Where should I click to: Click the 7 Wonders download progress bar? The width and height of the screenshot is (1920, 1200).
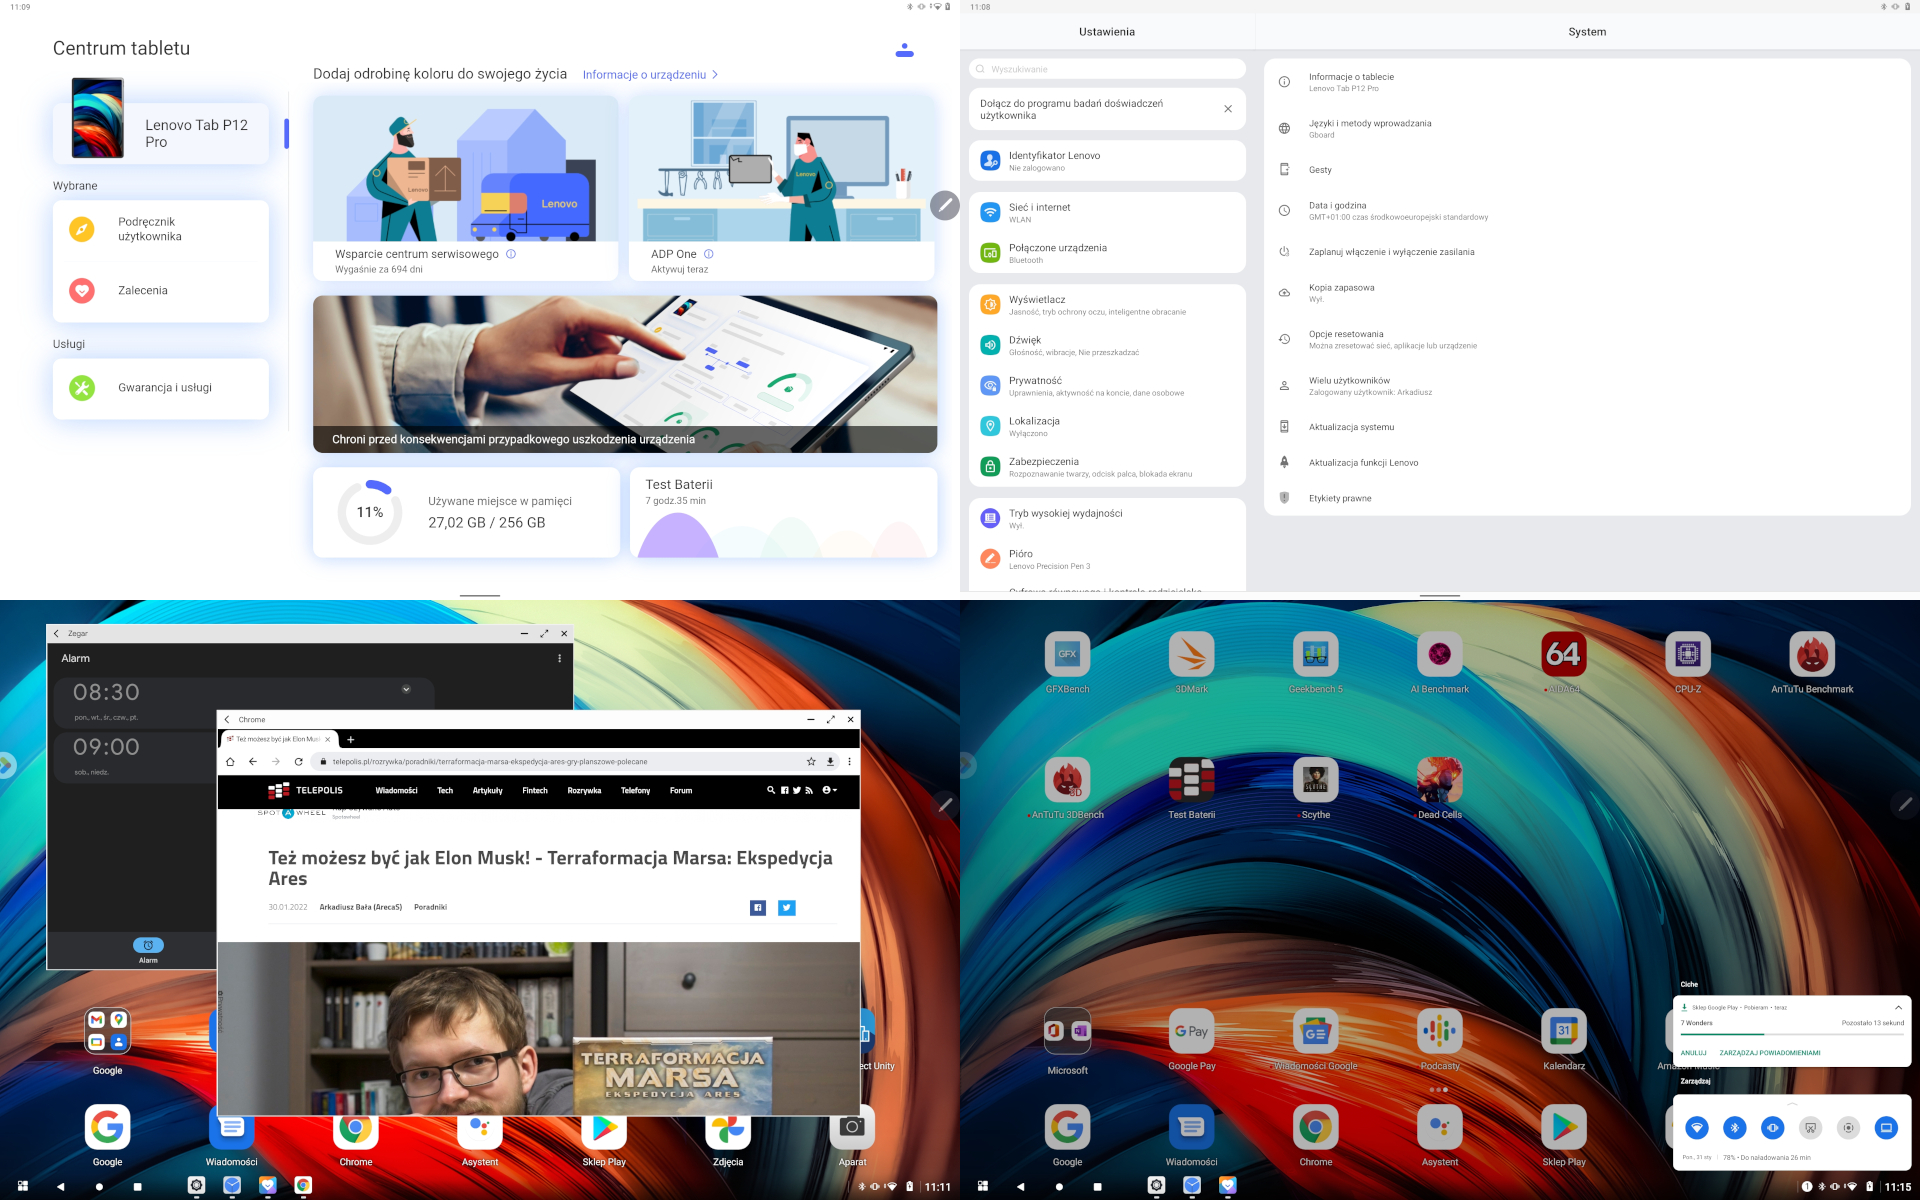tap(1791, 1035)
